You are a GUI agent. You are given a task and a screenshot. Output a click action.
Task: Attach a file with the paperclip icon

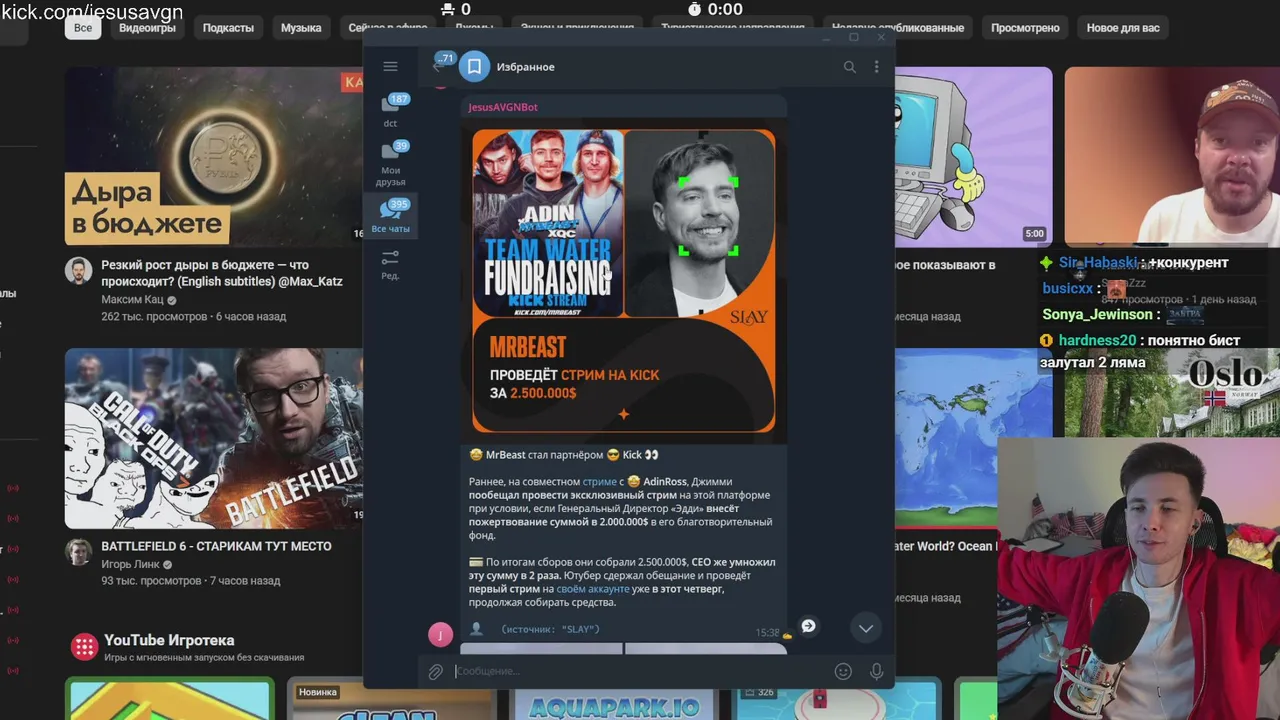tap(435, 672)
